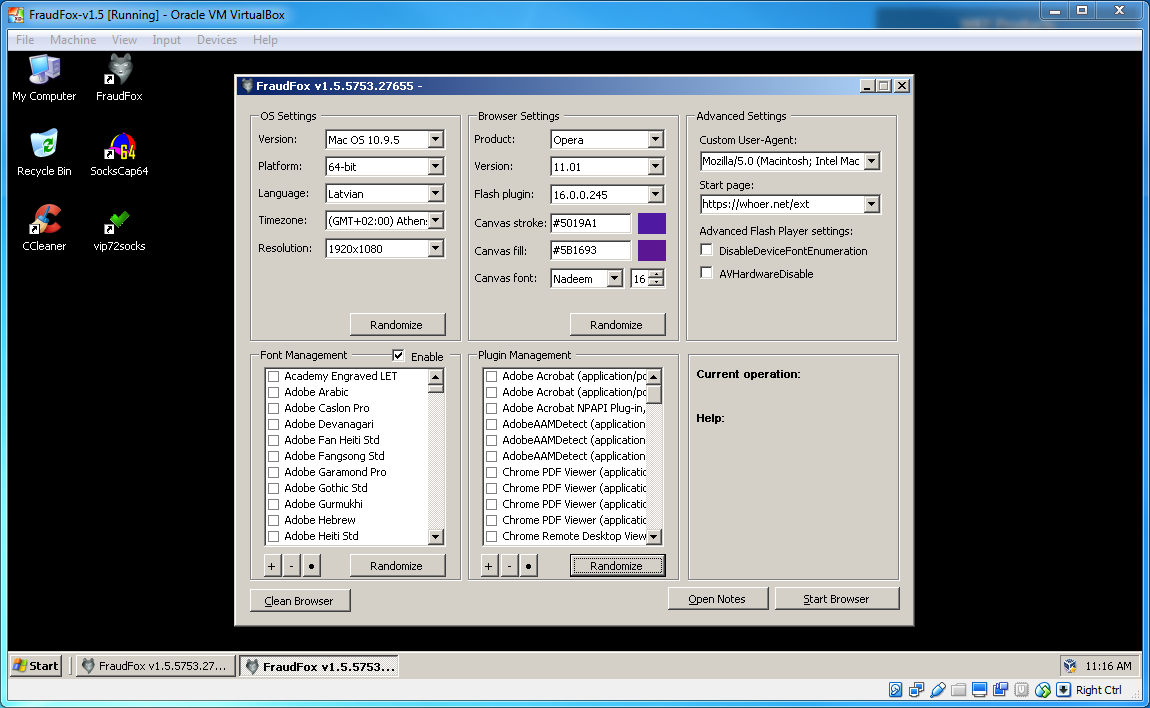
Task: Click the Clean Browser button
Action: click(x=299, y=600)
